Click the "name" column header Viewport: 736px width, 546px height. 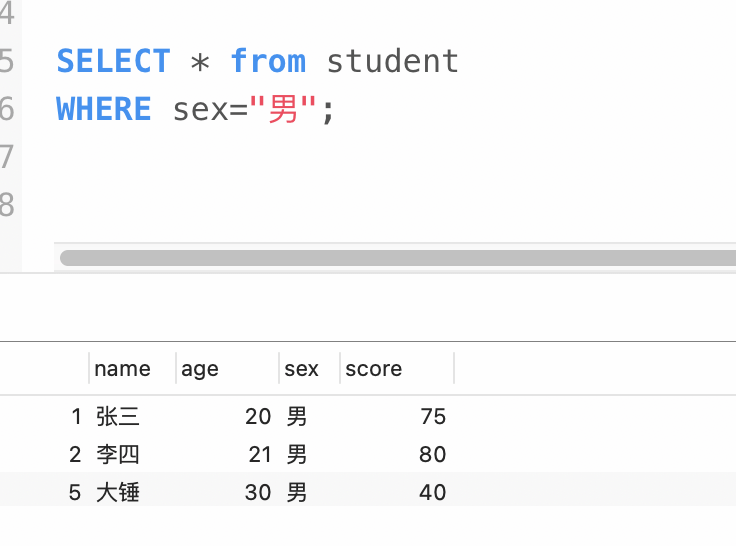click(122, 369)
